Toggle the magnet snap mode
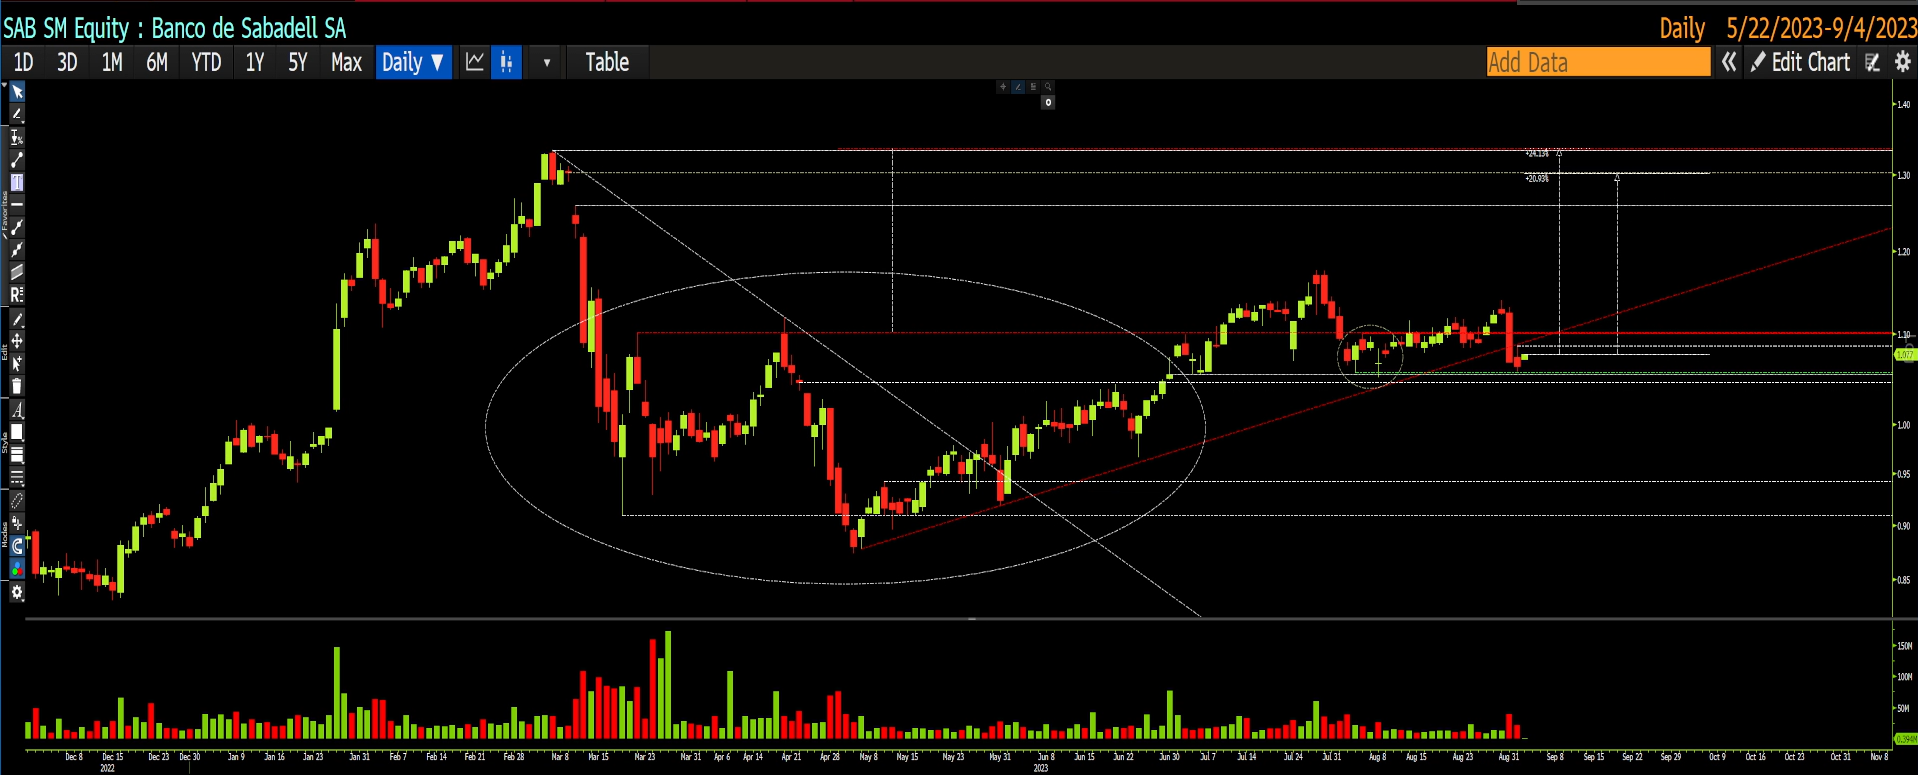Screen dimensions: 1918x775 click(x=17, y=546)
